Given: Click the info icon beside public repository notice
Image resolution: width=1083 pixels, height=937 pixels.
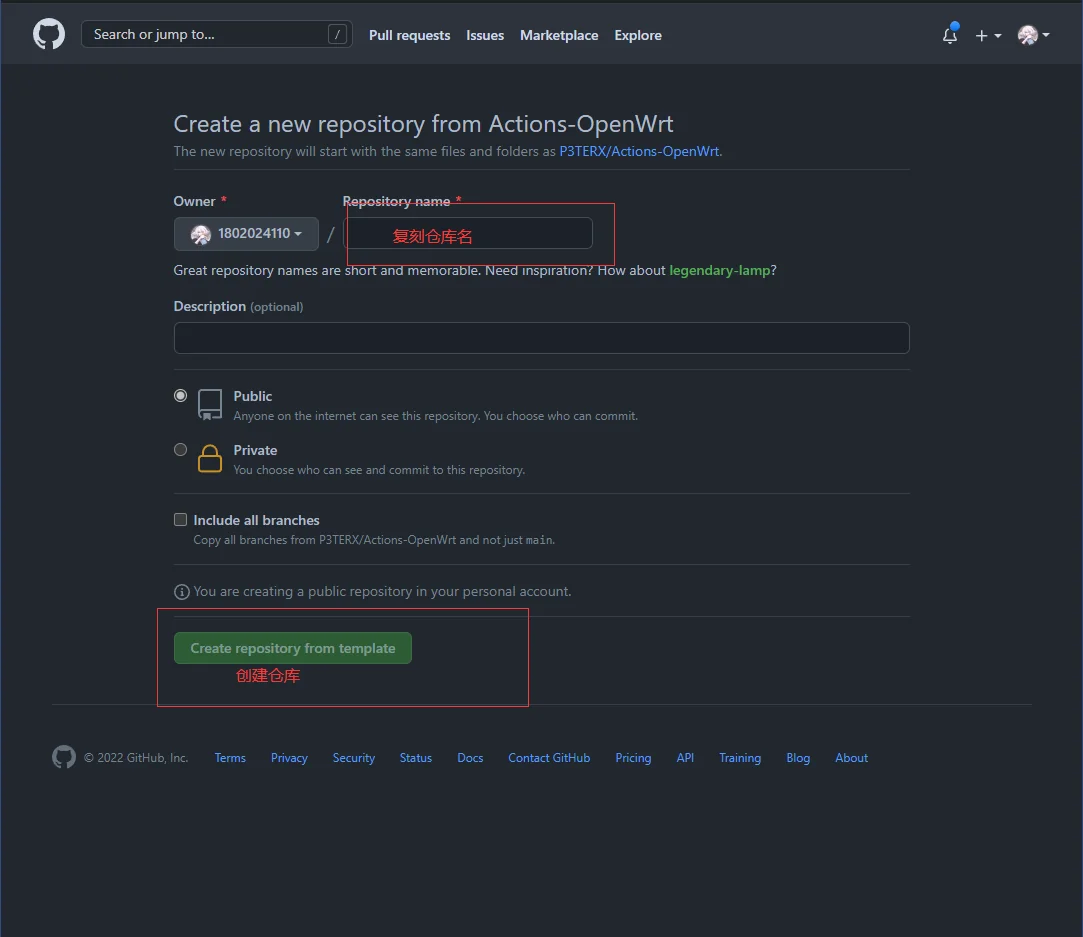Looking at the screenshot, I should pyautogui.click(x=182, y=592).
